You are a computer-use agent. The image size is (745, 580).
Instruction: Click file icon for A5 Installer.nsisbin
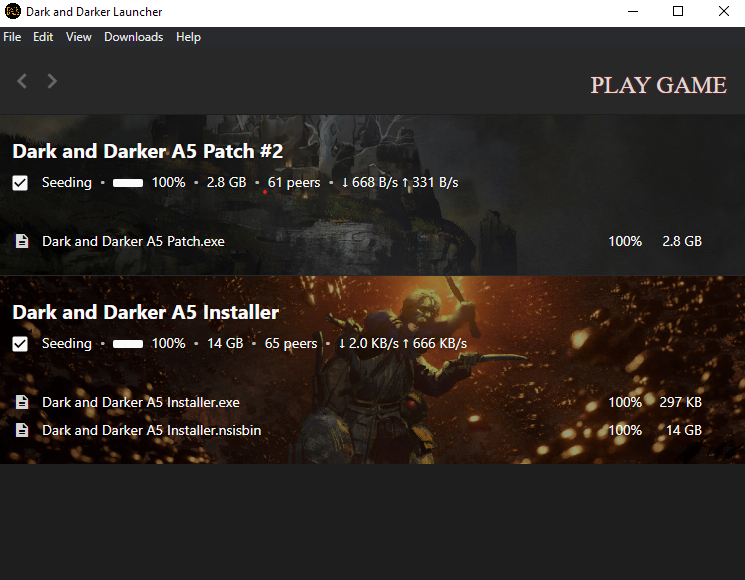tap(22, 430)
